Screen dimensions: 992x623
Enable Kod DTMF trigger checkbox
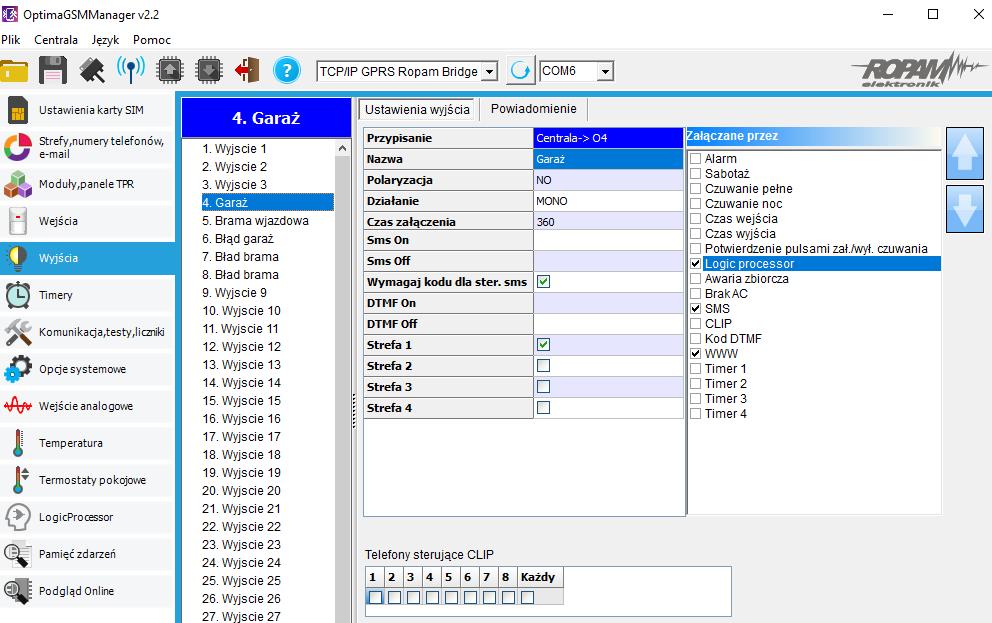(x=695, y=338)
